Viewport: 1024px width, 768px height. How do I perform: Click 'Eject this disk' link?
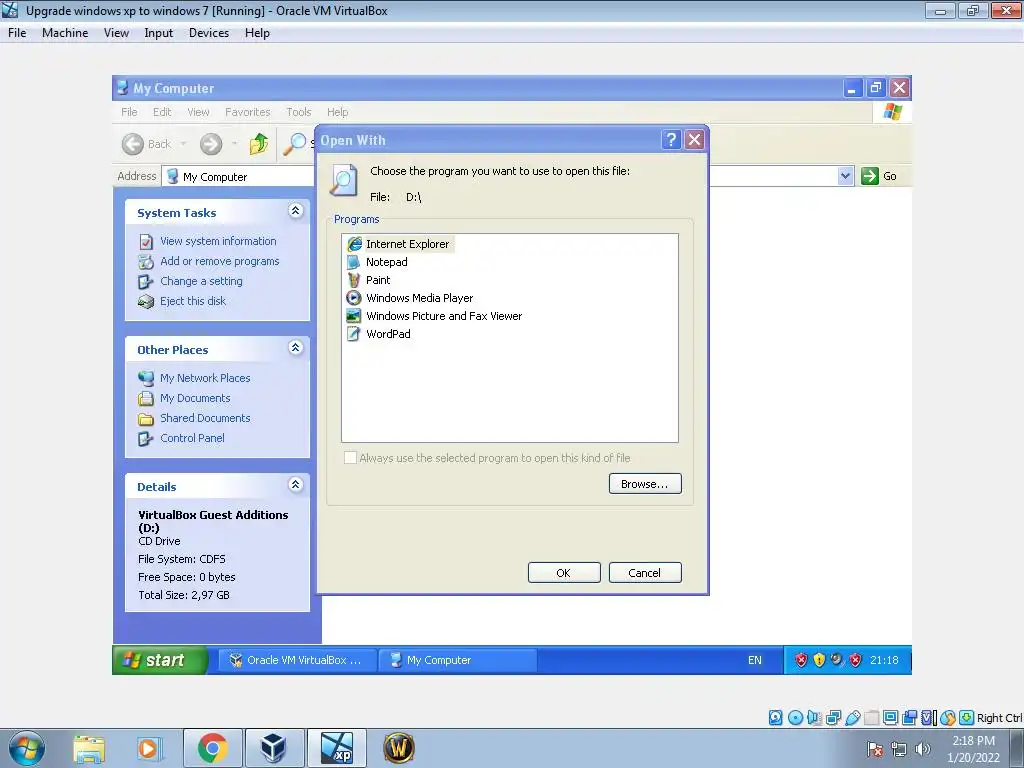[193, 301]
